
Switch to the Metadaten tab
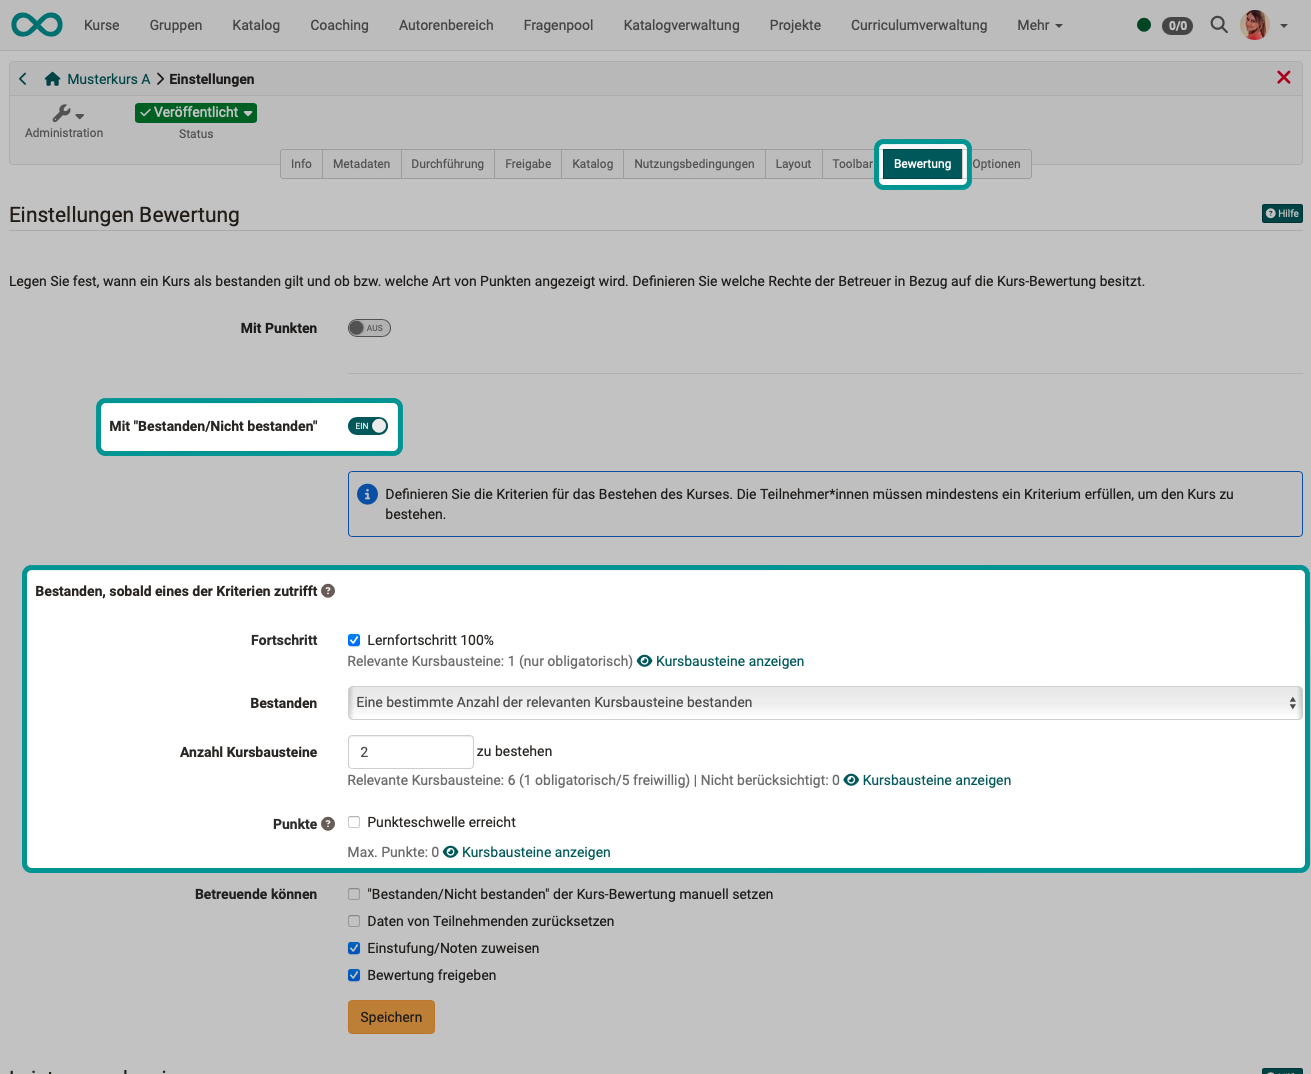pos(361,163)
